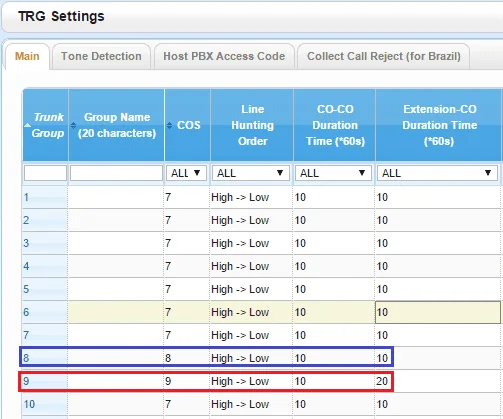Click the Group Name filter input field
503x419 pixels.
click(x=116, y=173)
